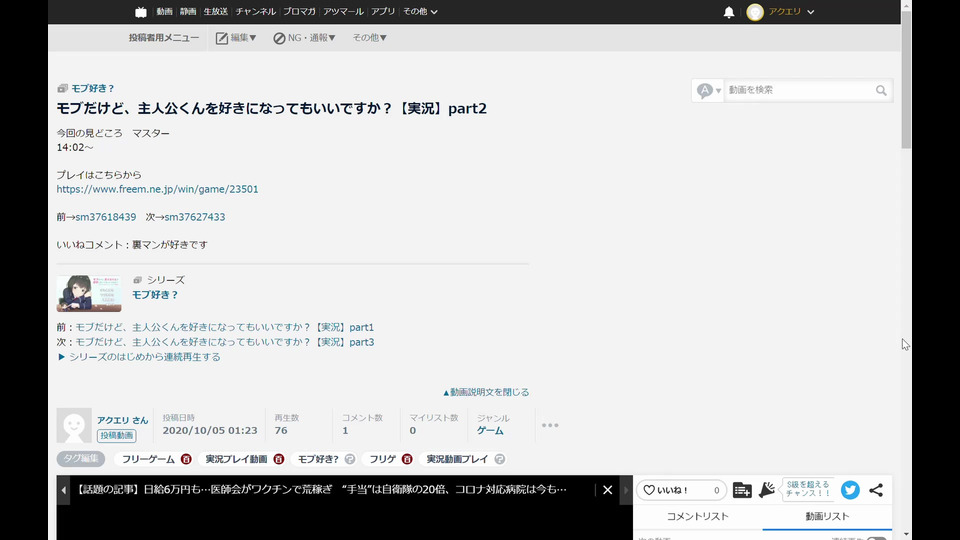This screenshot has width=960, height=540.
Task: Switch to the 動画リスト tab
Action: pos(827,517)
